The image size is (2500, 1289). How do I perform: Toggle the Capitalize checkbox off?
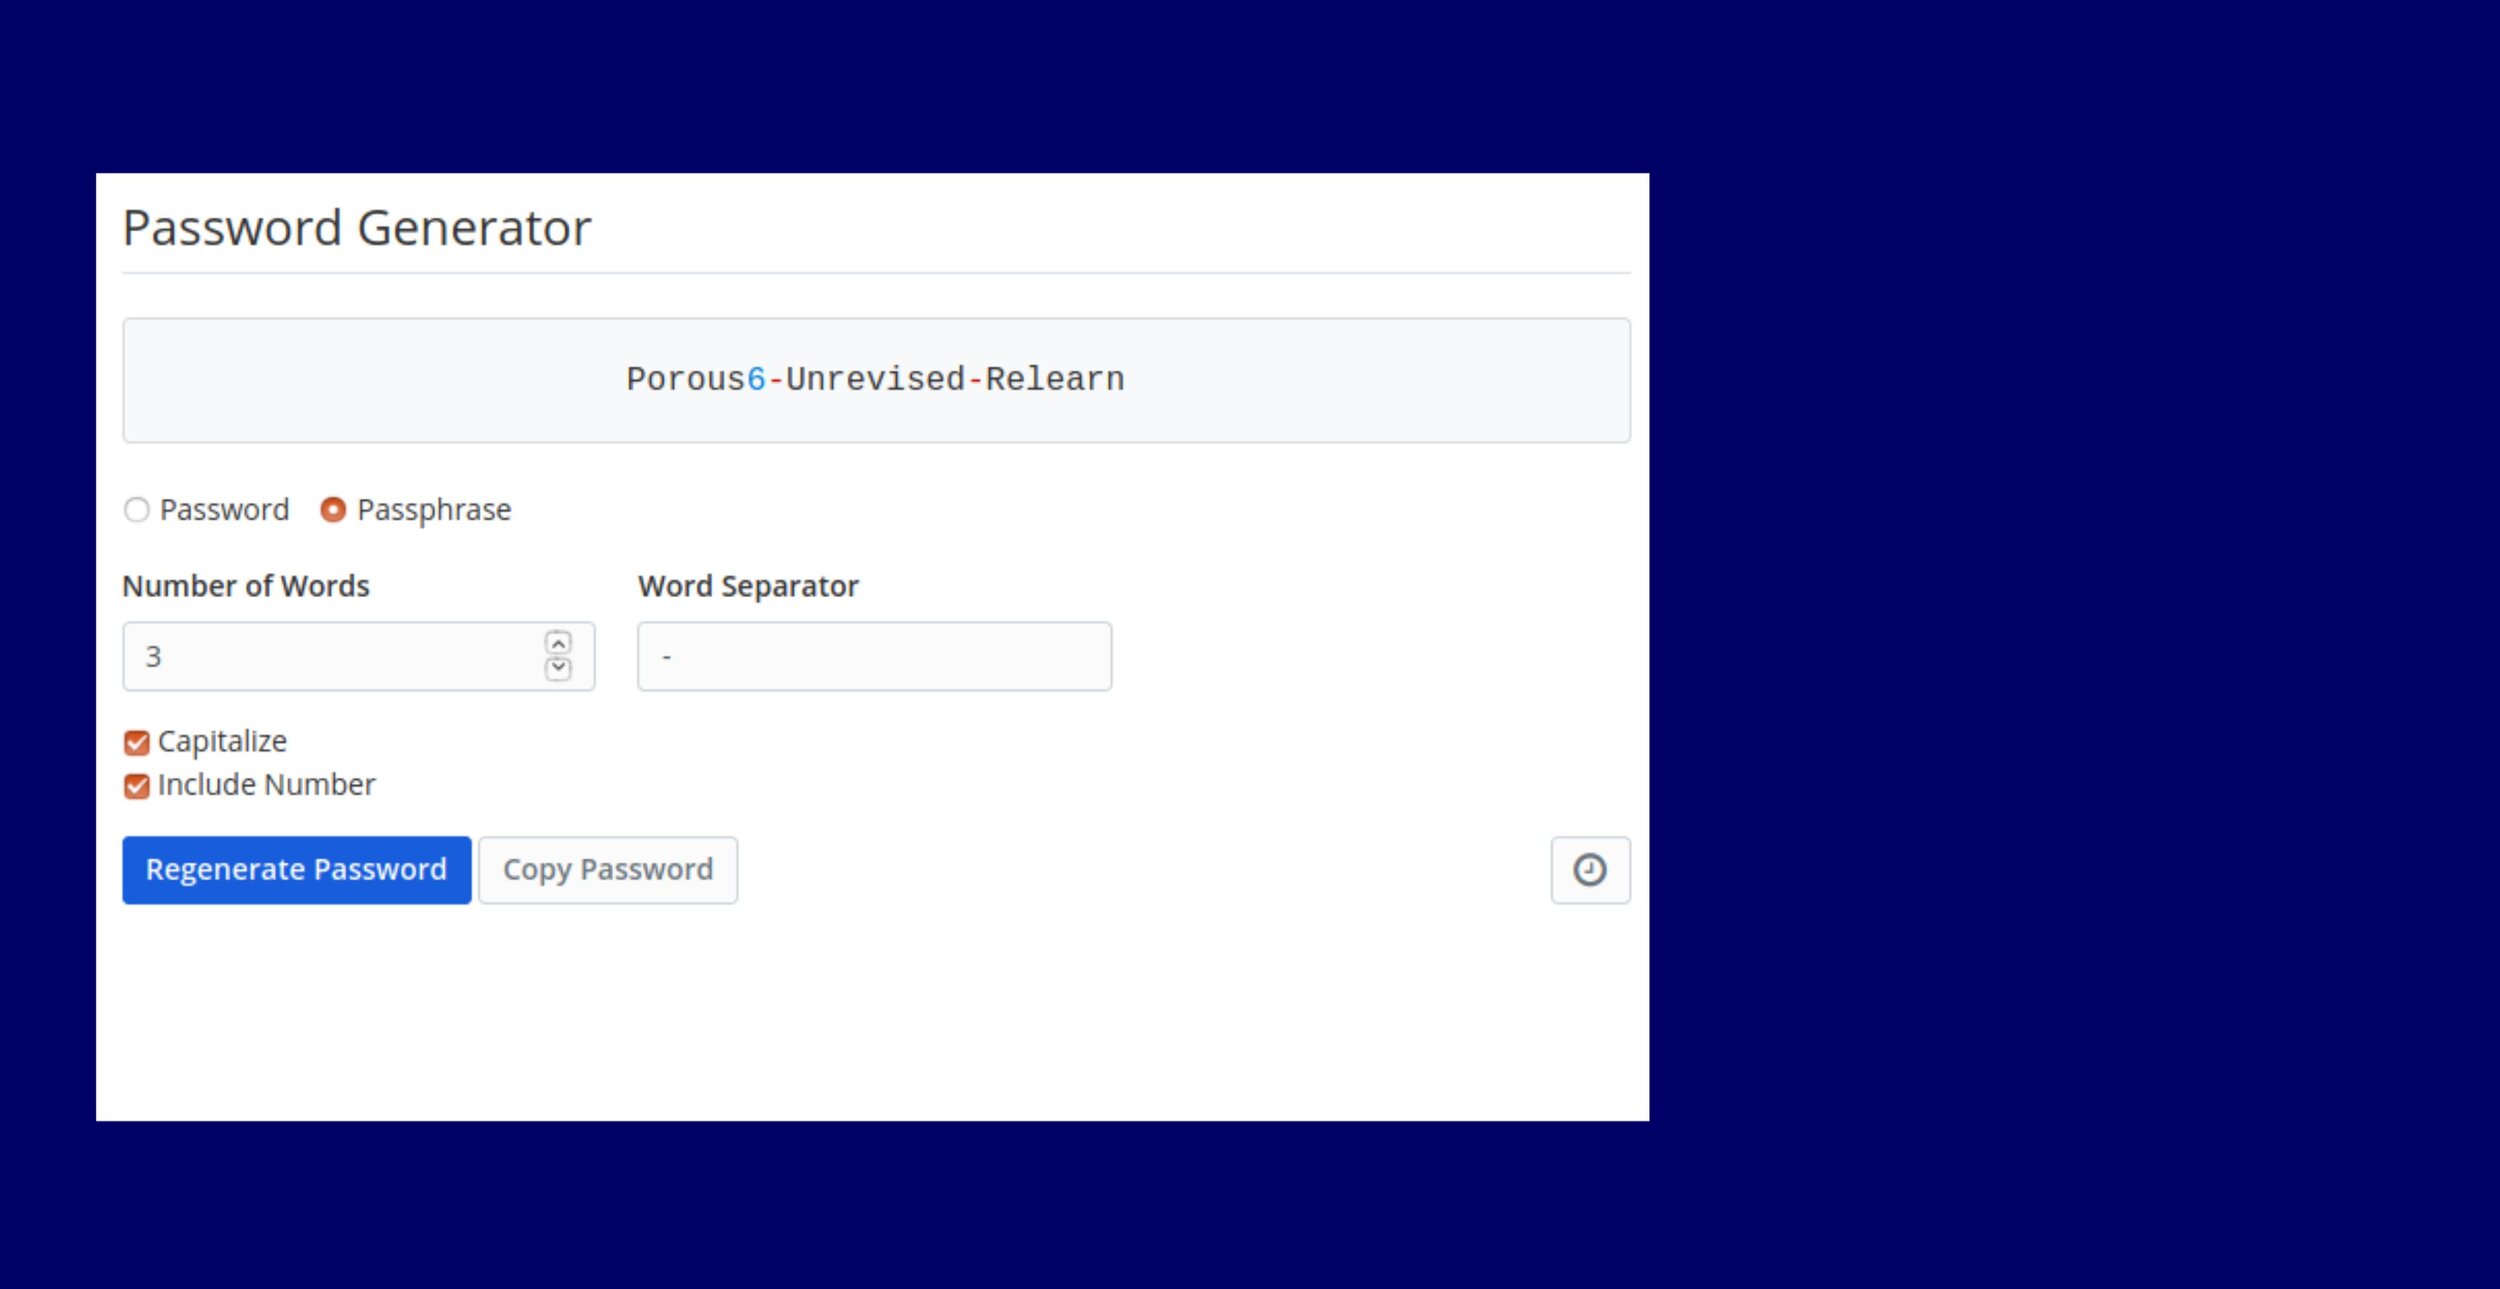(135, 742)
